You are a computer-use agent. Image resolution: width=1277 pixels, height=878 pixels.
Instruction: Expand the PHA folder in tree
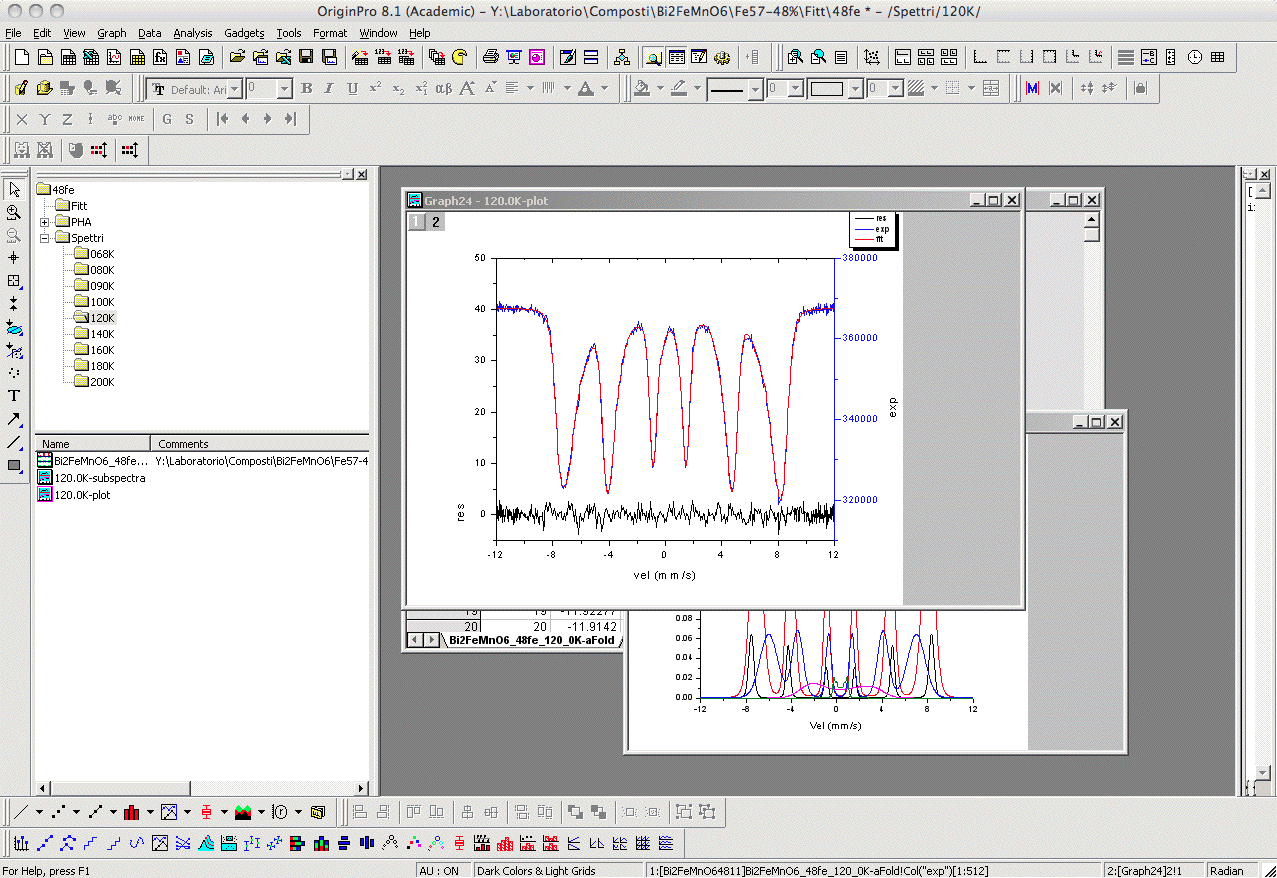45,222
